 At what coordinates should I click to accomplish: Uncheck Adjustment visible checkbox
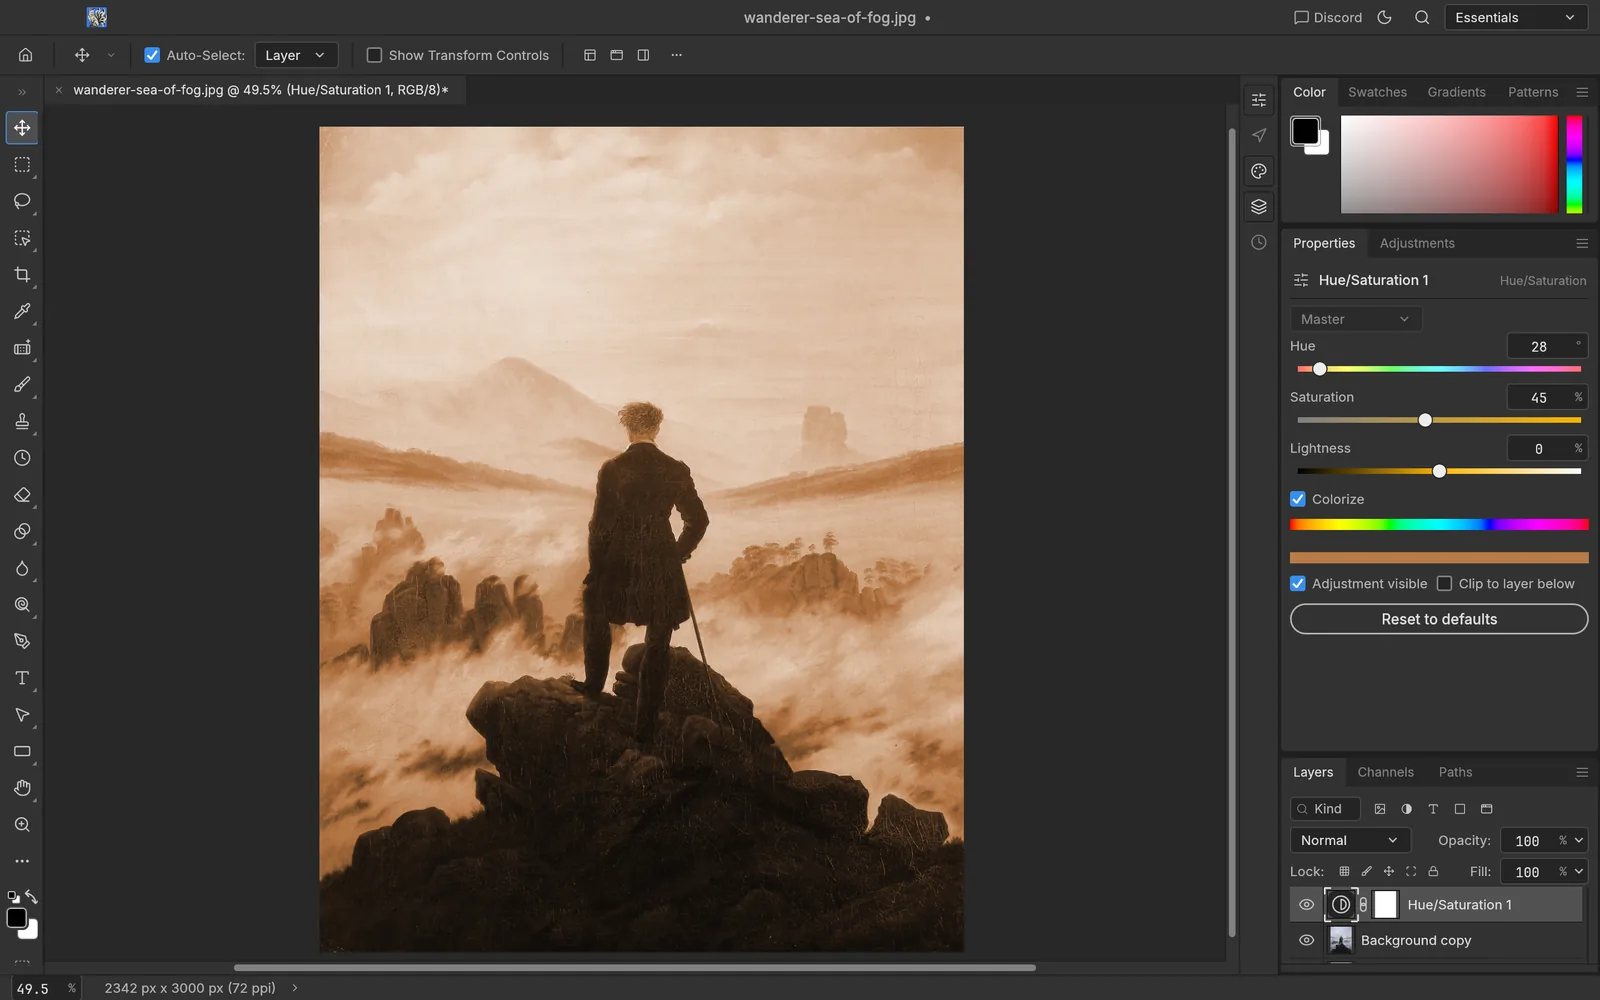[x=1298, y=584]
